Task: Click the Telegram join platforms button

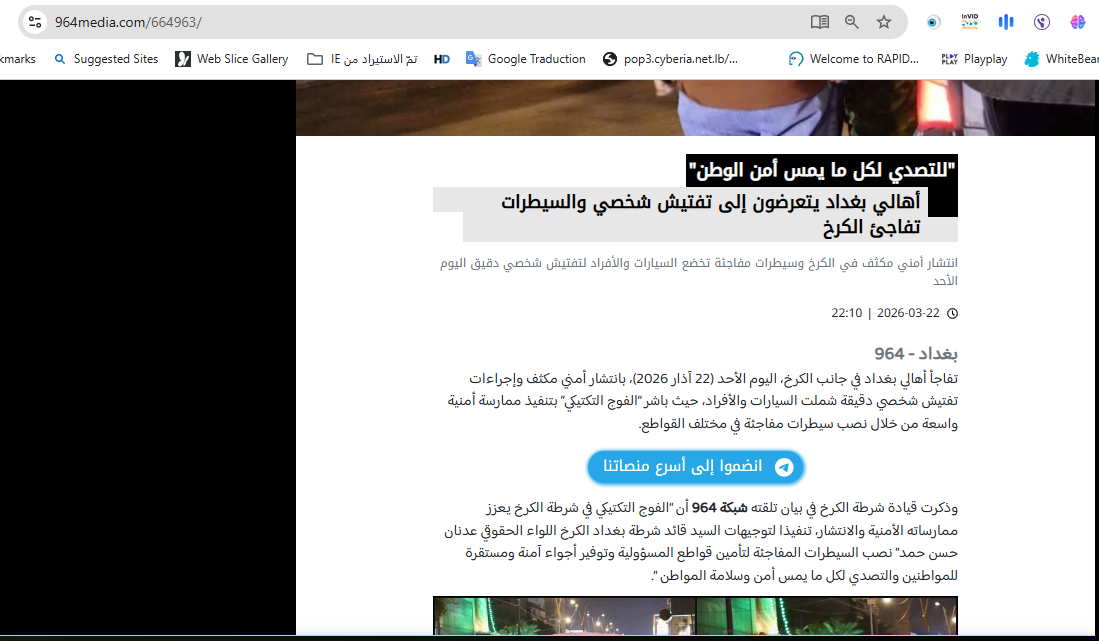Action: [x=695, y=467]
